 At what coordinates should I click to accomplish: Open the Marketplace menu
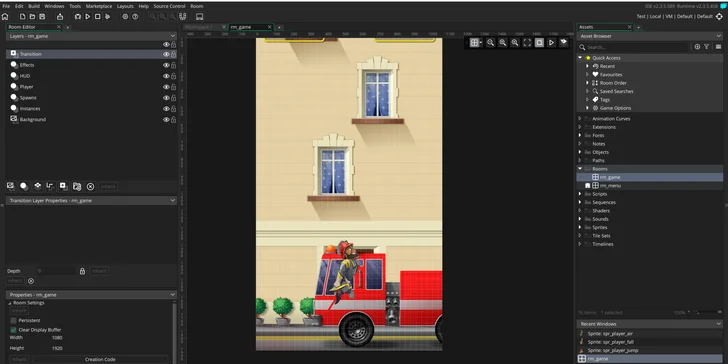point(98,6)
